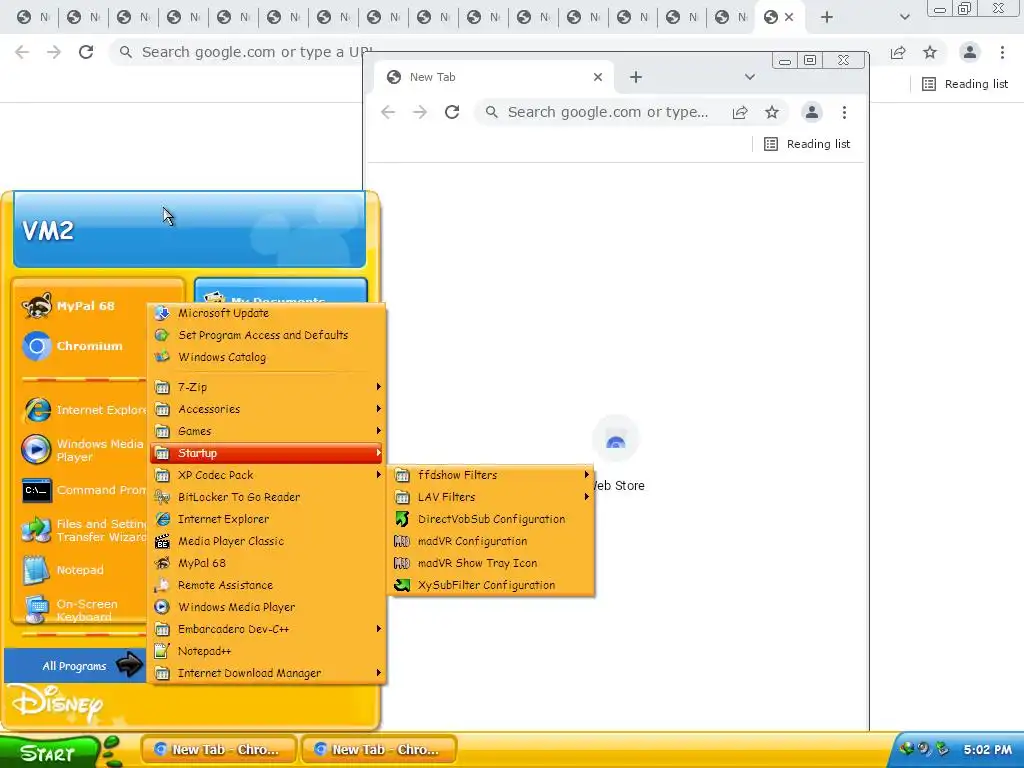Viewport: 1024px width, 768px height.
Task: Launch Files and Settings Transfer Wizard
Action: 82,530
